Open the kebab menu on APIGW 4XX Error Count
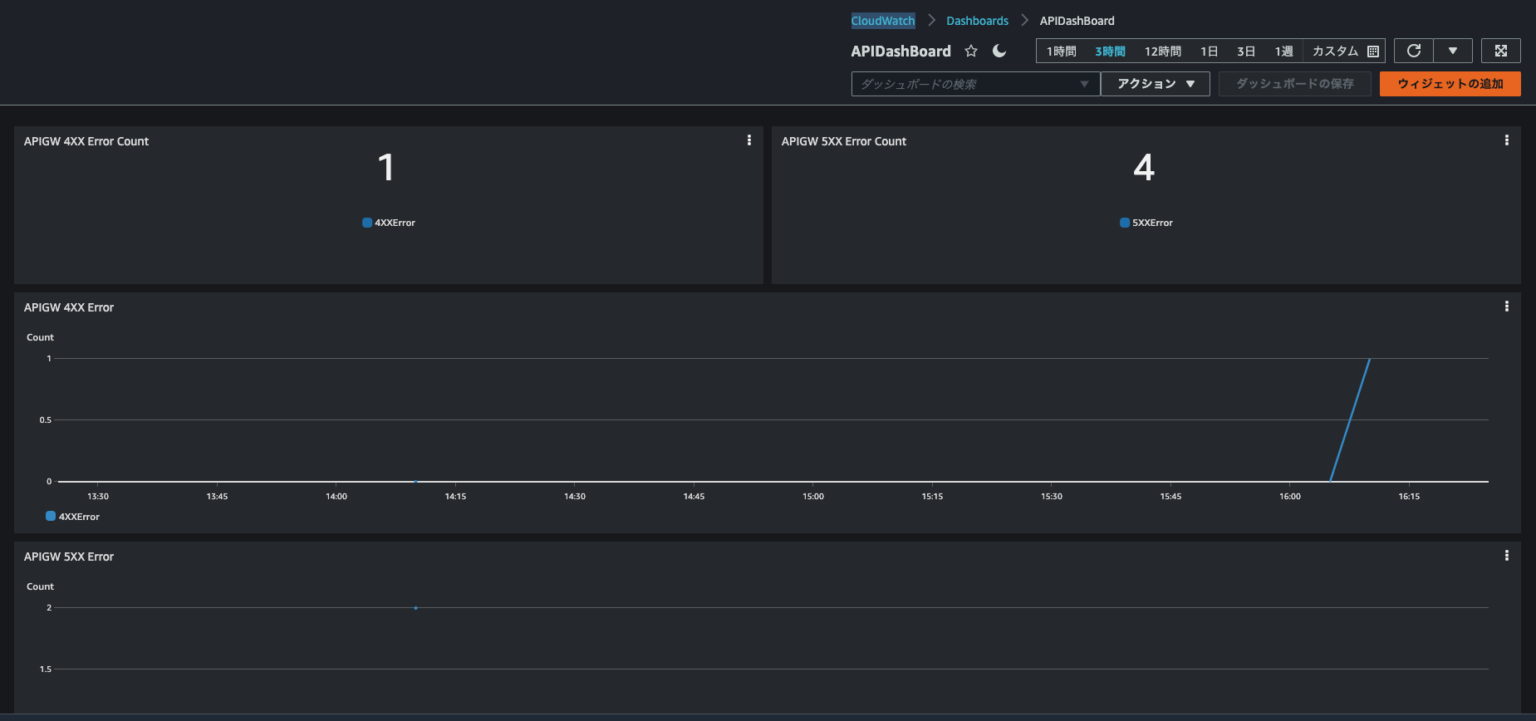The image size is (1536, 721). click(749, 140)
